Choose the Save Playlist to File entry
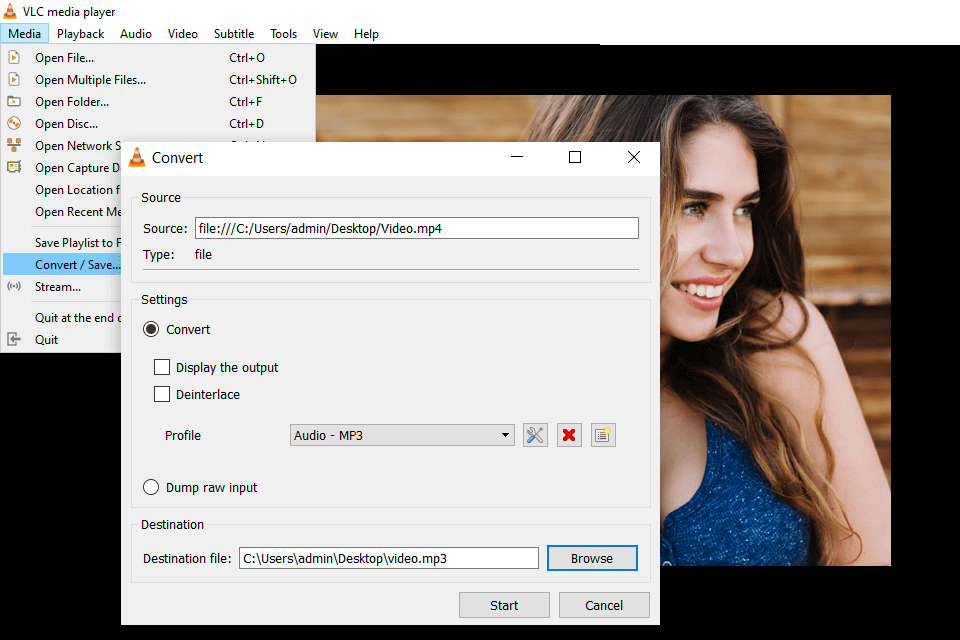 (62, 243)
